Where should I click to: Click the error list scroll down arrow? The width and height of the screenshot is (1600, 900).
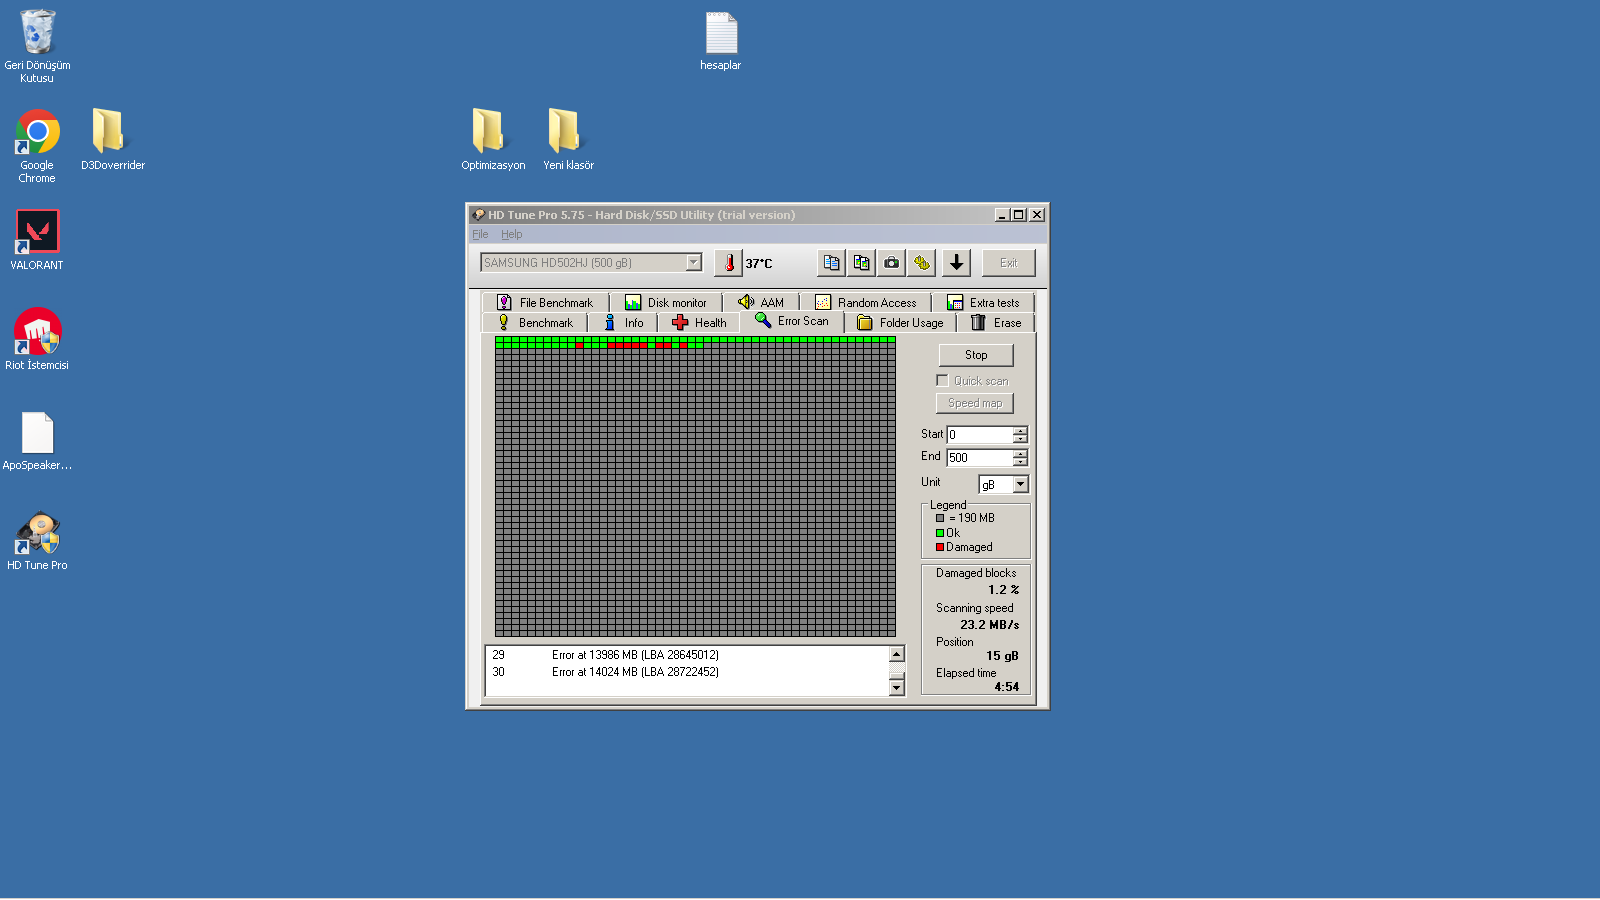(x=896, y=687)
